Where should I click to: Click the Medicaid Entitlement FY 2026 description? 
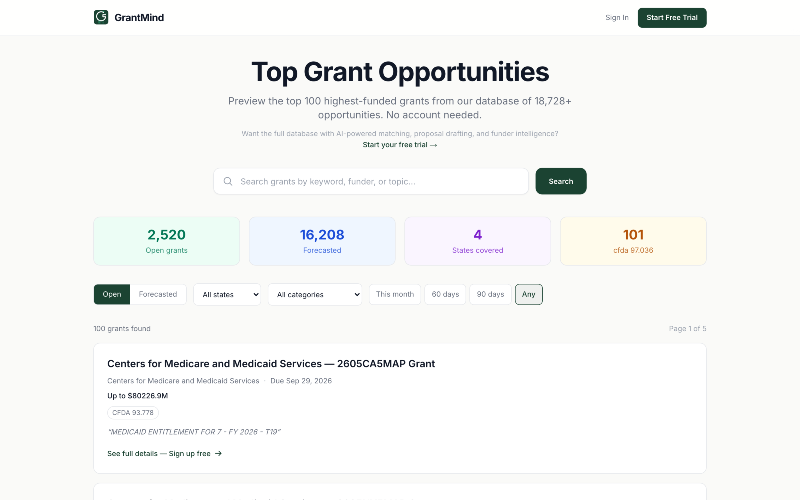point(194,432)
